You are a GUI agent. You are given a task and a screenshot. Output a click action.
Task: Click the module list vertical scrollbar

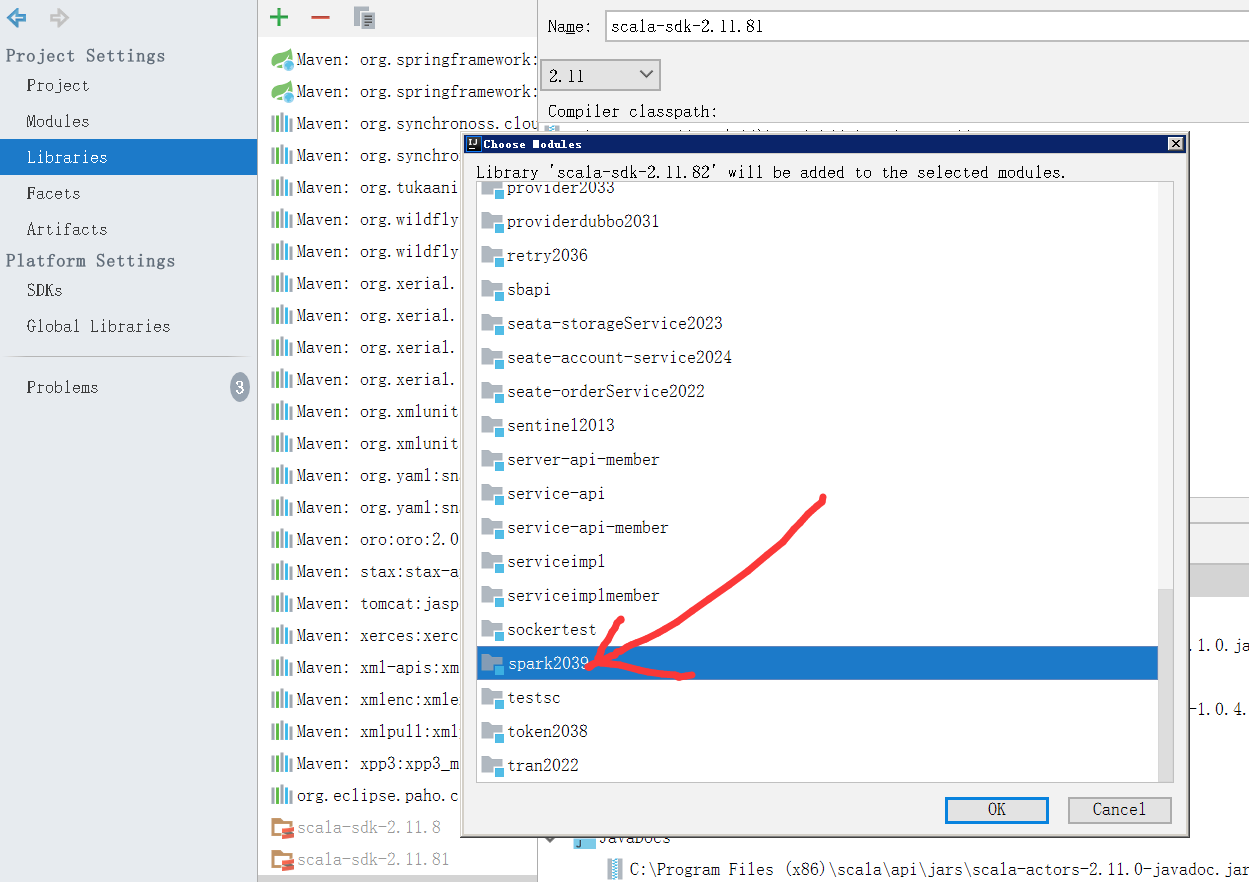(1166, 685)
